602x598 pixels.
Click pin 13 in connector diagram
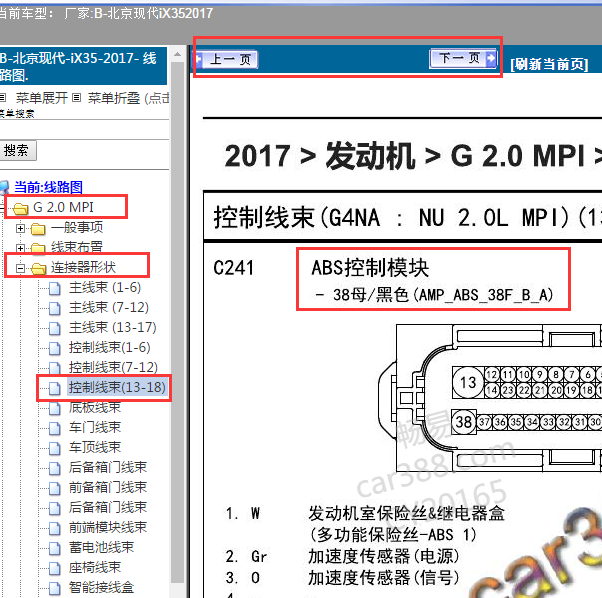468,382
